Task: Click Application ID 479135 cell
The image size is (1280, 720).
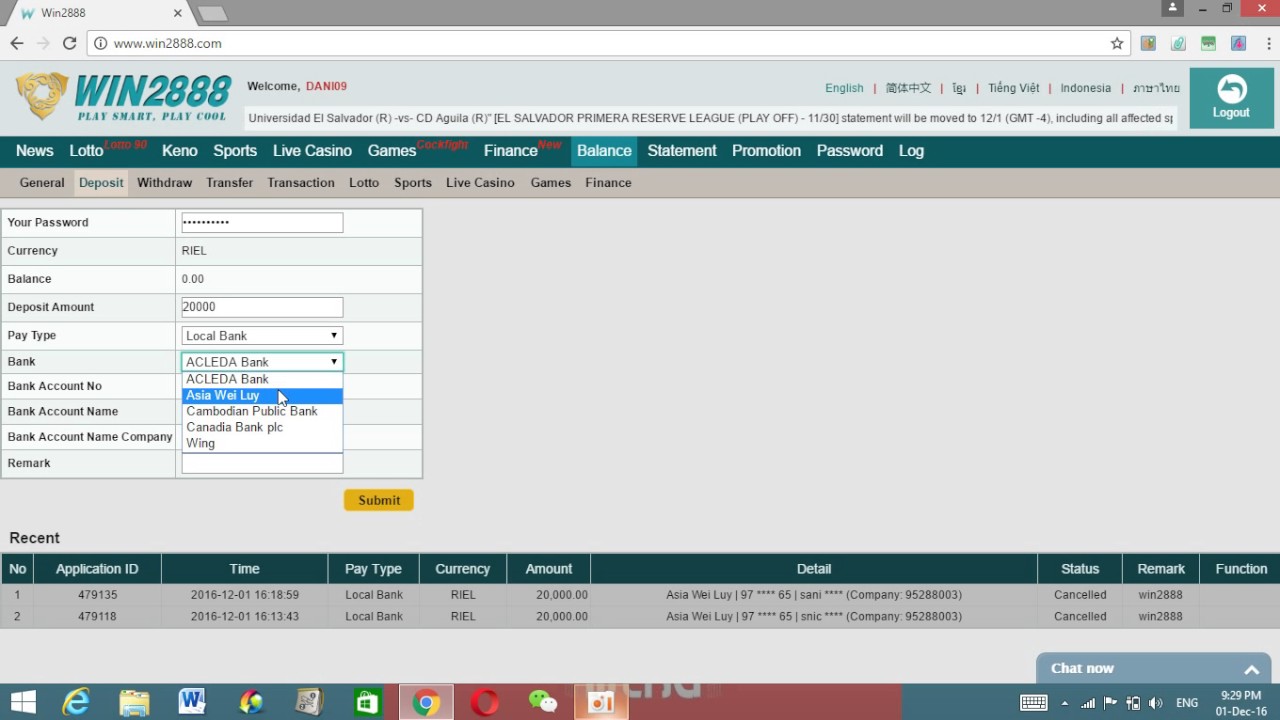Action: [97, 595]
